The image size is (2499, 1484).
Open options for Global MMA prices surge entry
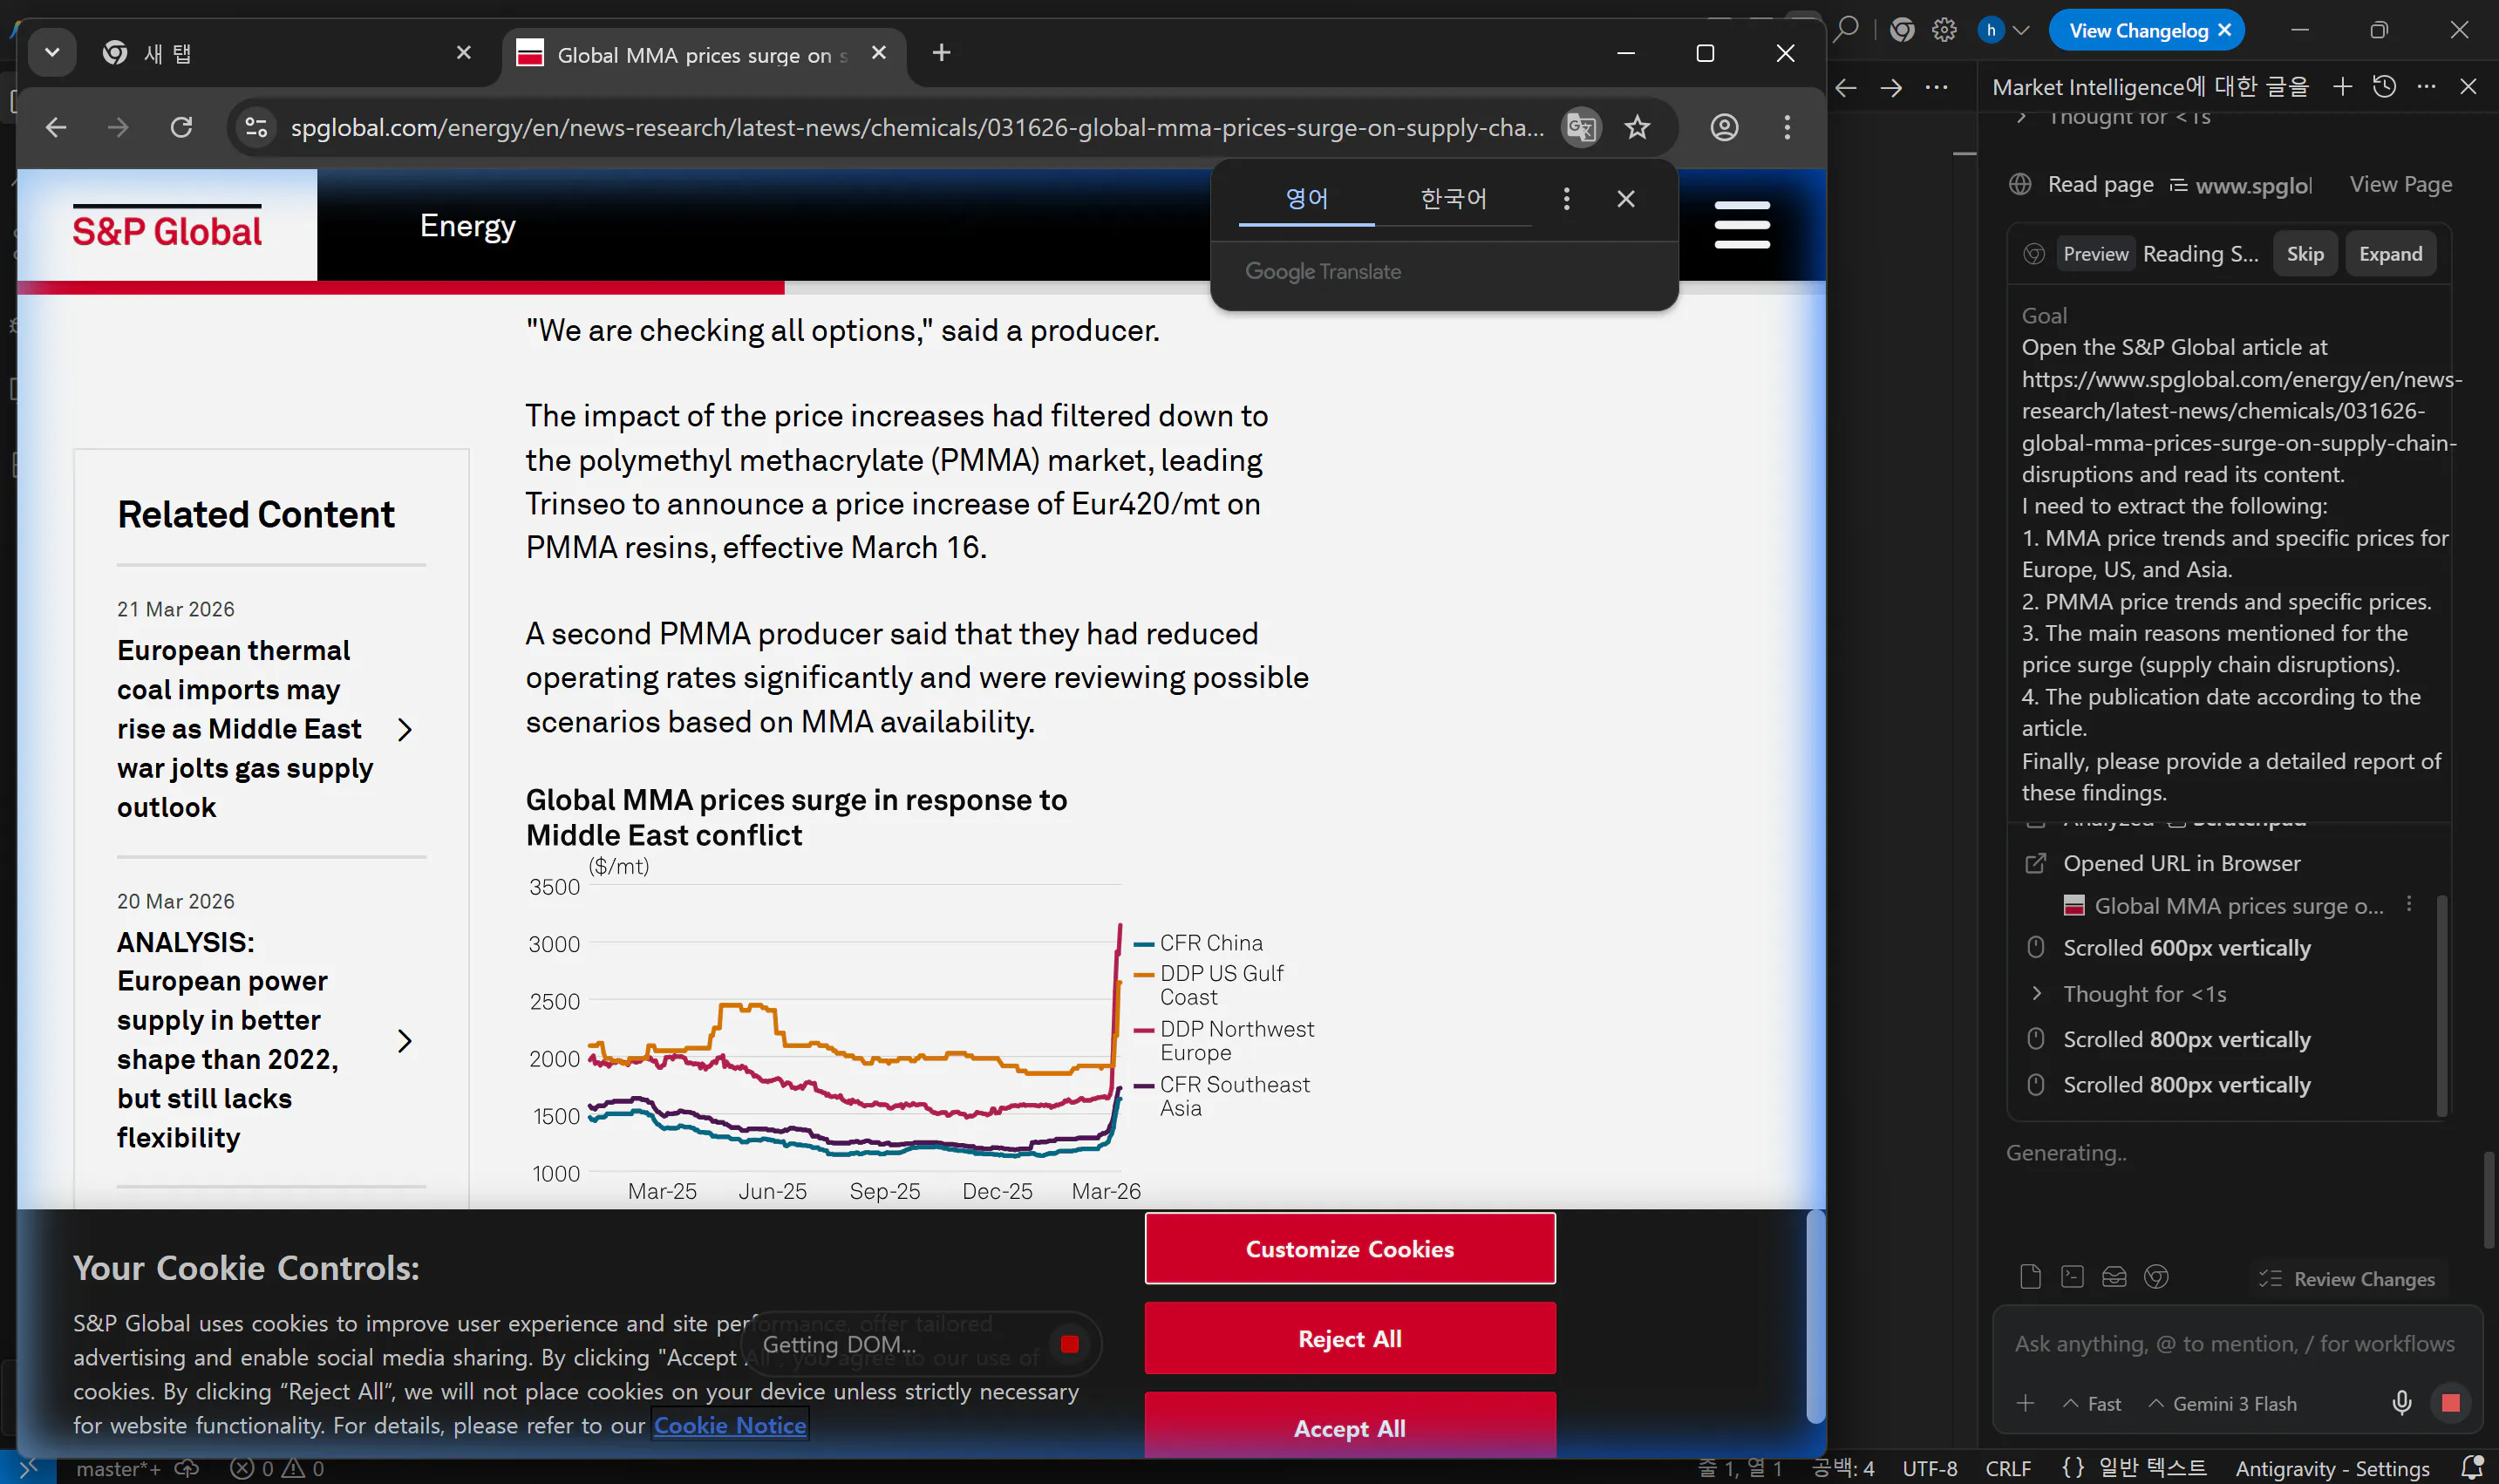[x=2409, y=904]
